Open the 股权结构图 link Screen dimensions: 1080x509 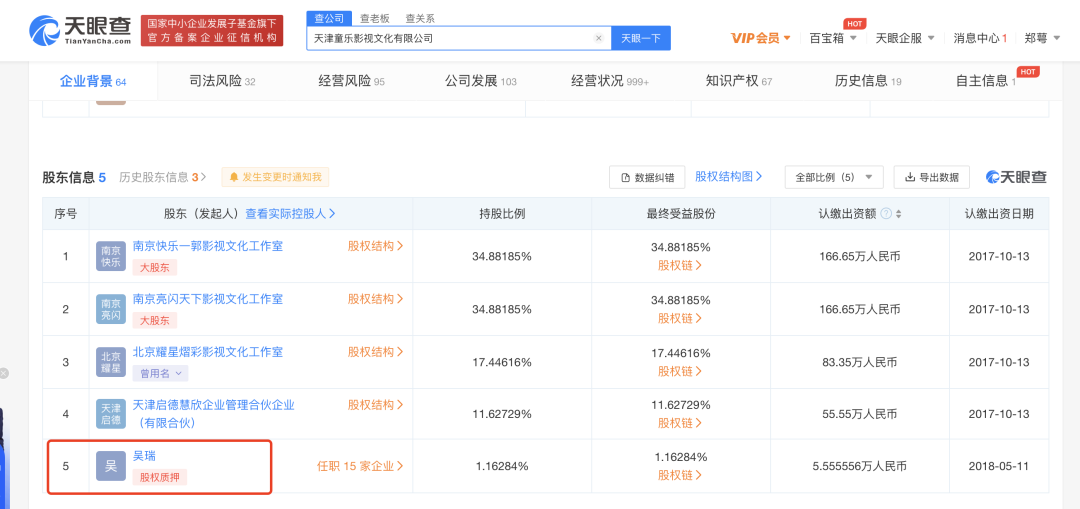coord(728,176)
